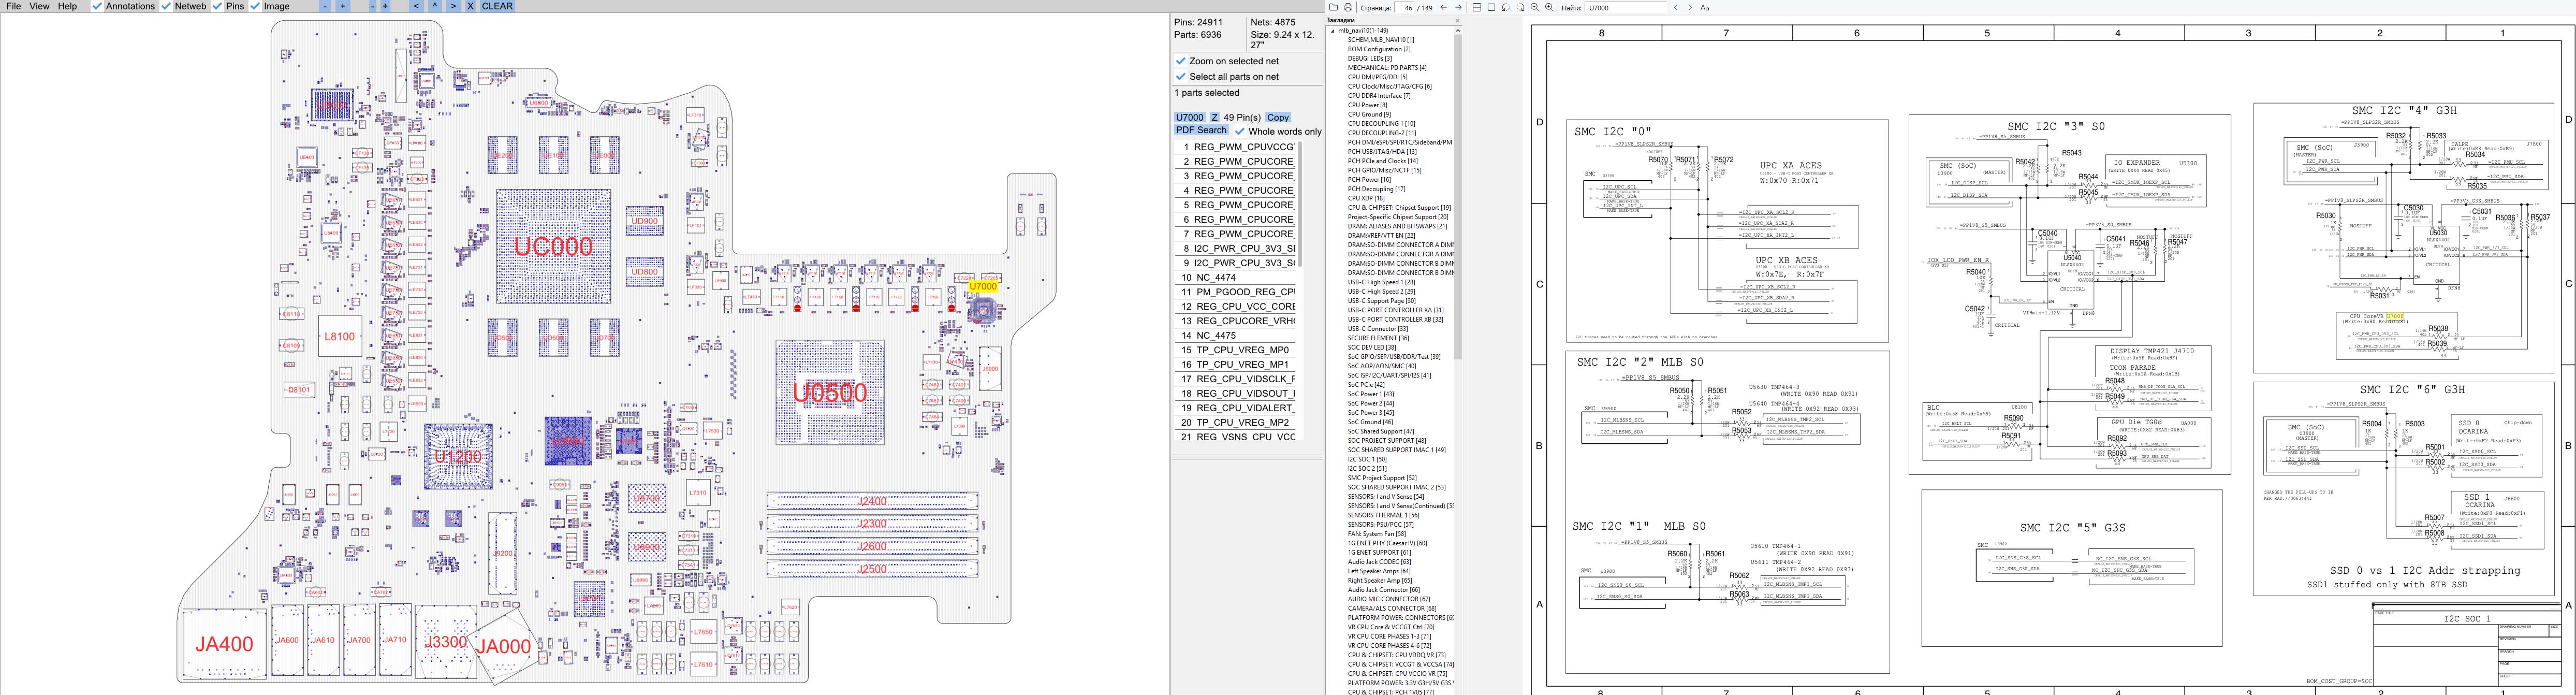Click the print icon in PDF viewer
The image size is (2576, 695).
(x=1347, y=7)
